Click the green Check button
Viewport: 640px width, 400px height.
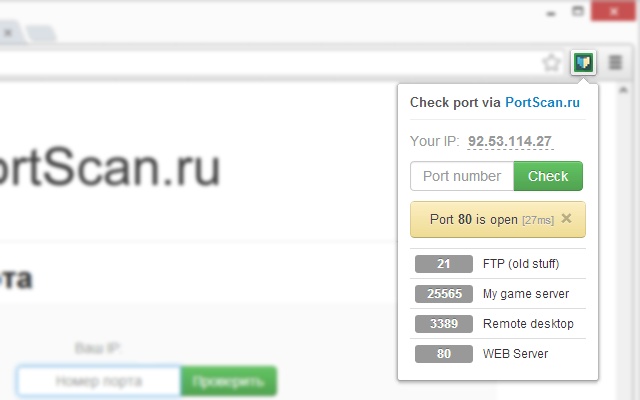click(x=548, y=176)
